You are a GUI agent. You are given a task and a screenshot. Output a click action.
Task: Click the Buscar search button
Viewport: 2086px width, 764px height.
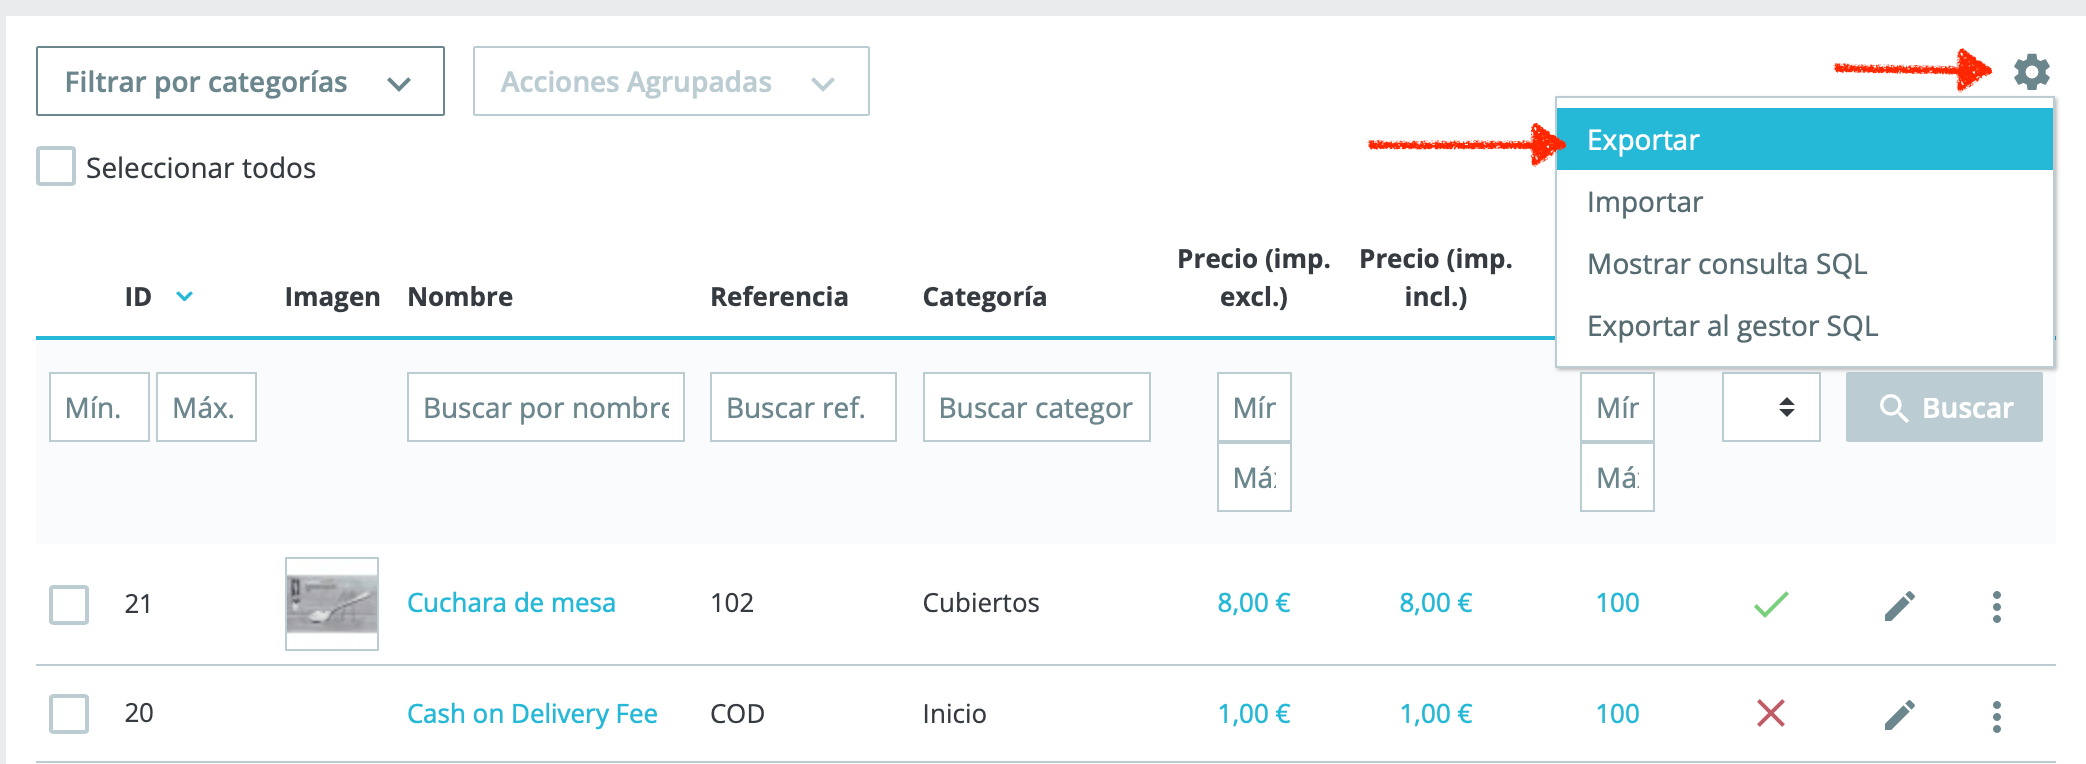click(x=1944, y=407)
